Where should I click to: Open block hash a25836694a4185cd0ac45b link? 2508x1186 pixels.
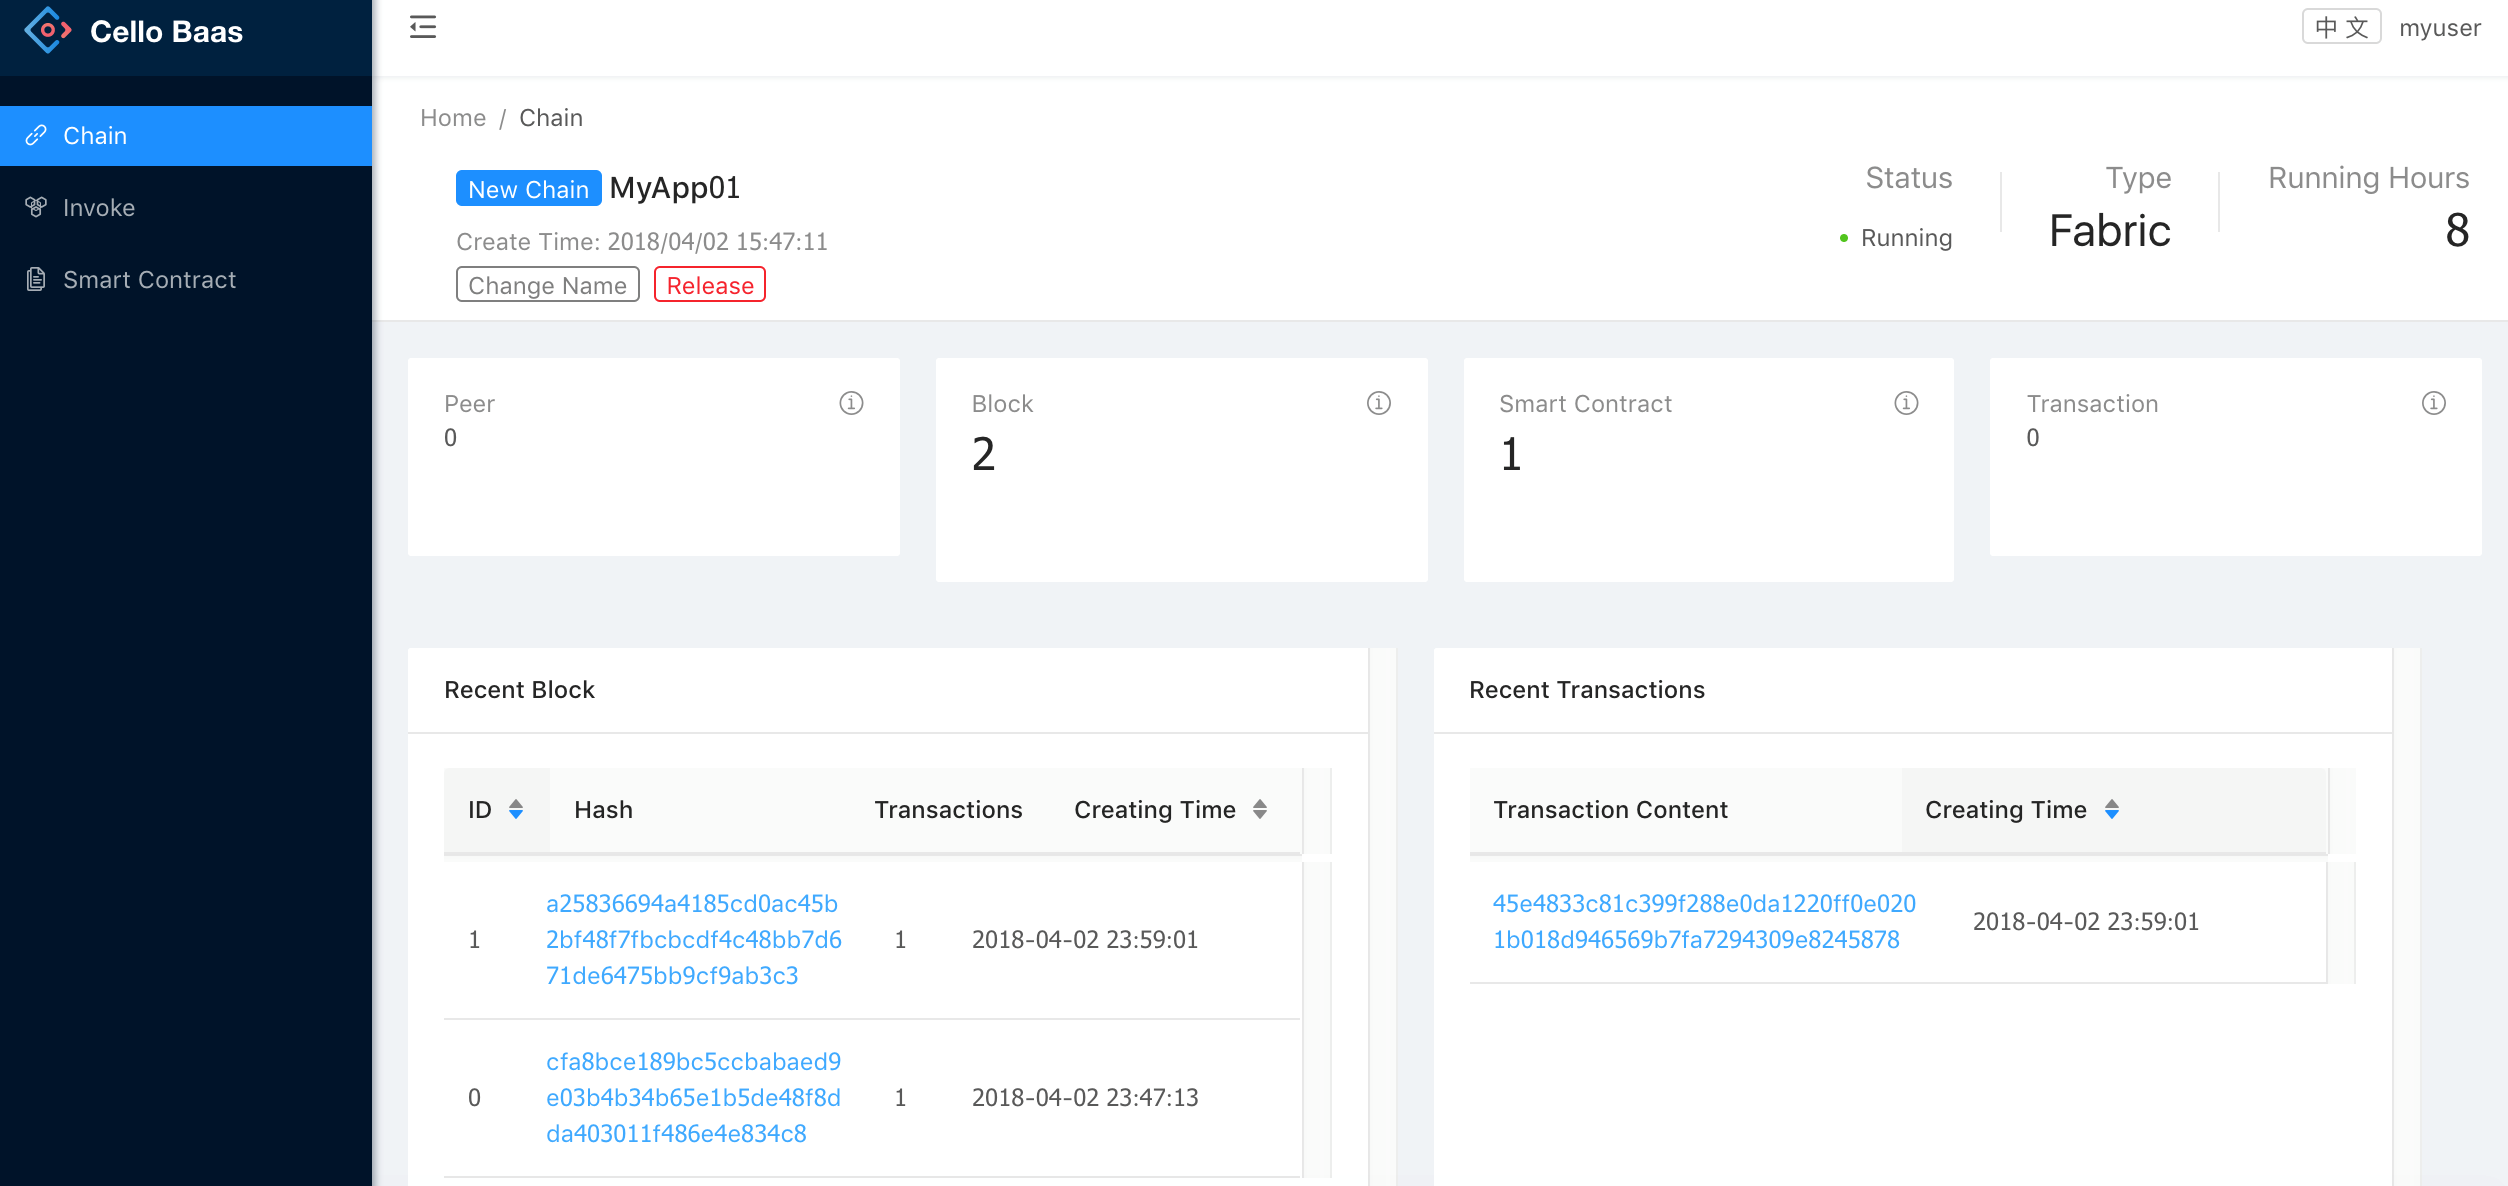coord(694,940)
